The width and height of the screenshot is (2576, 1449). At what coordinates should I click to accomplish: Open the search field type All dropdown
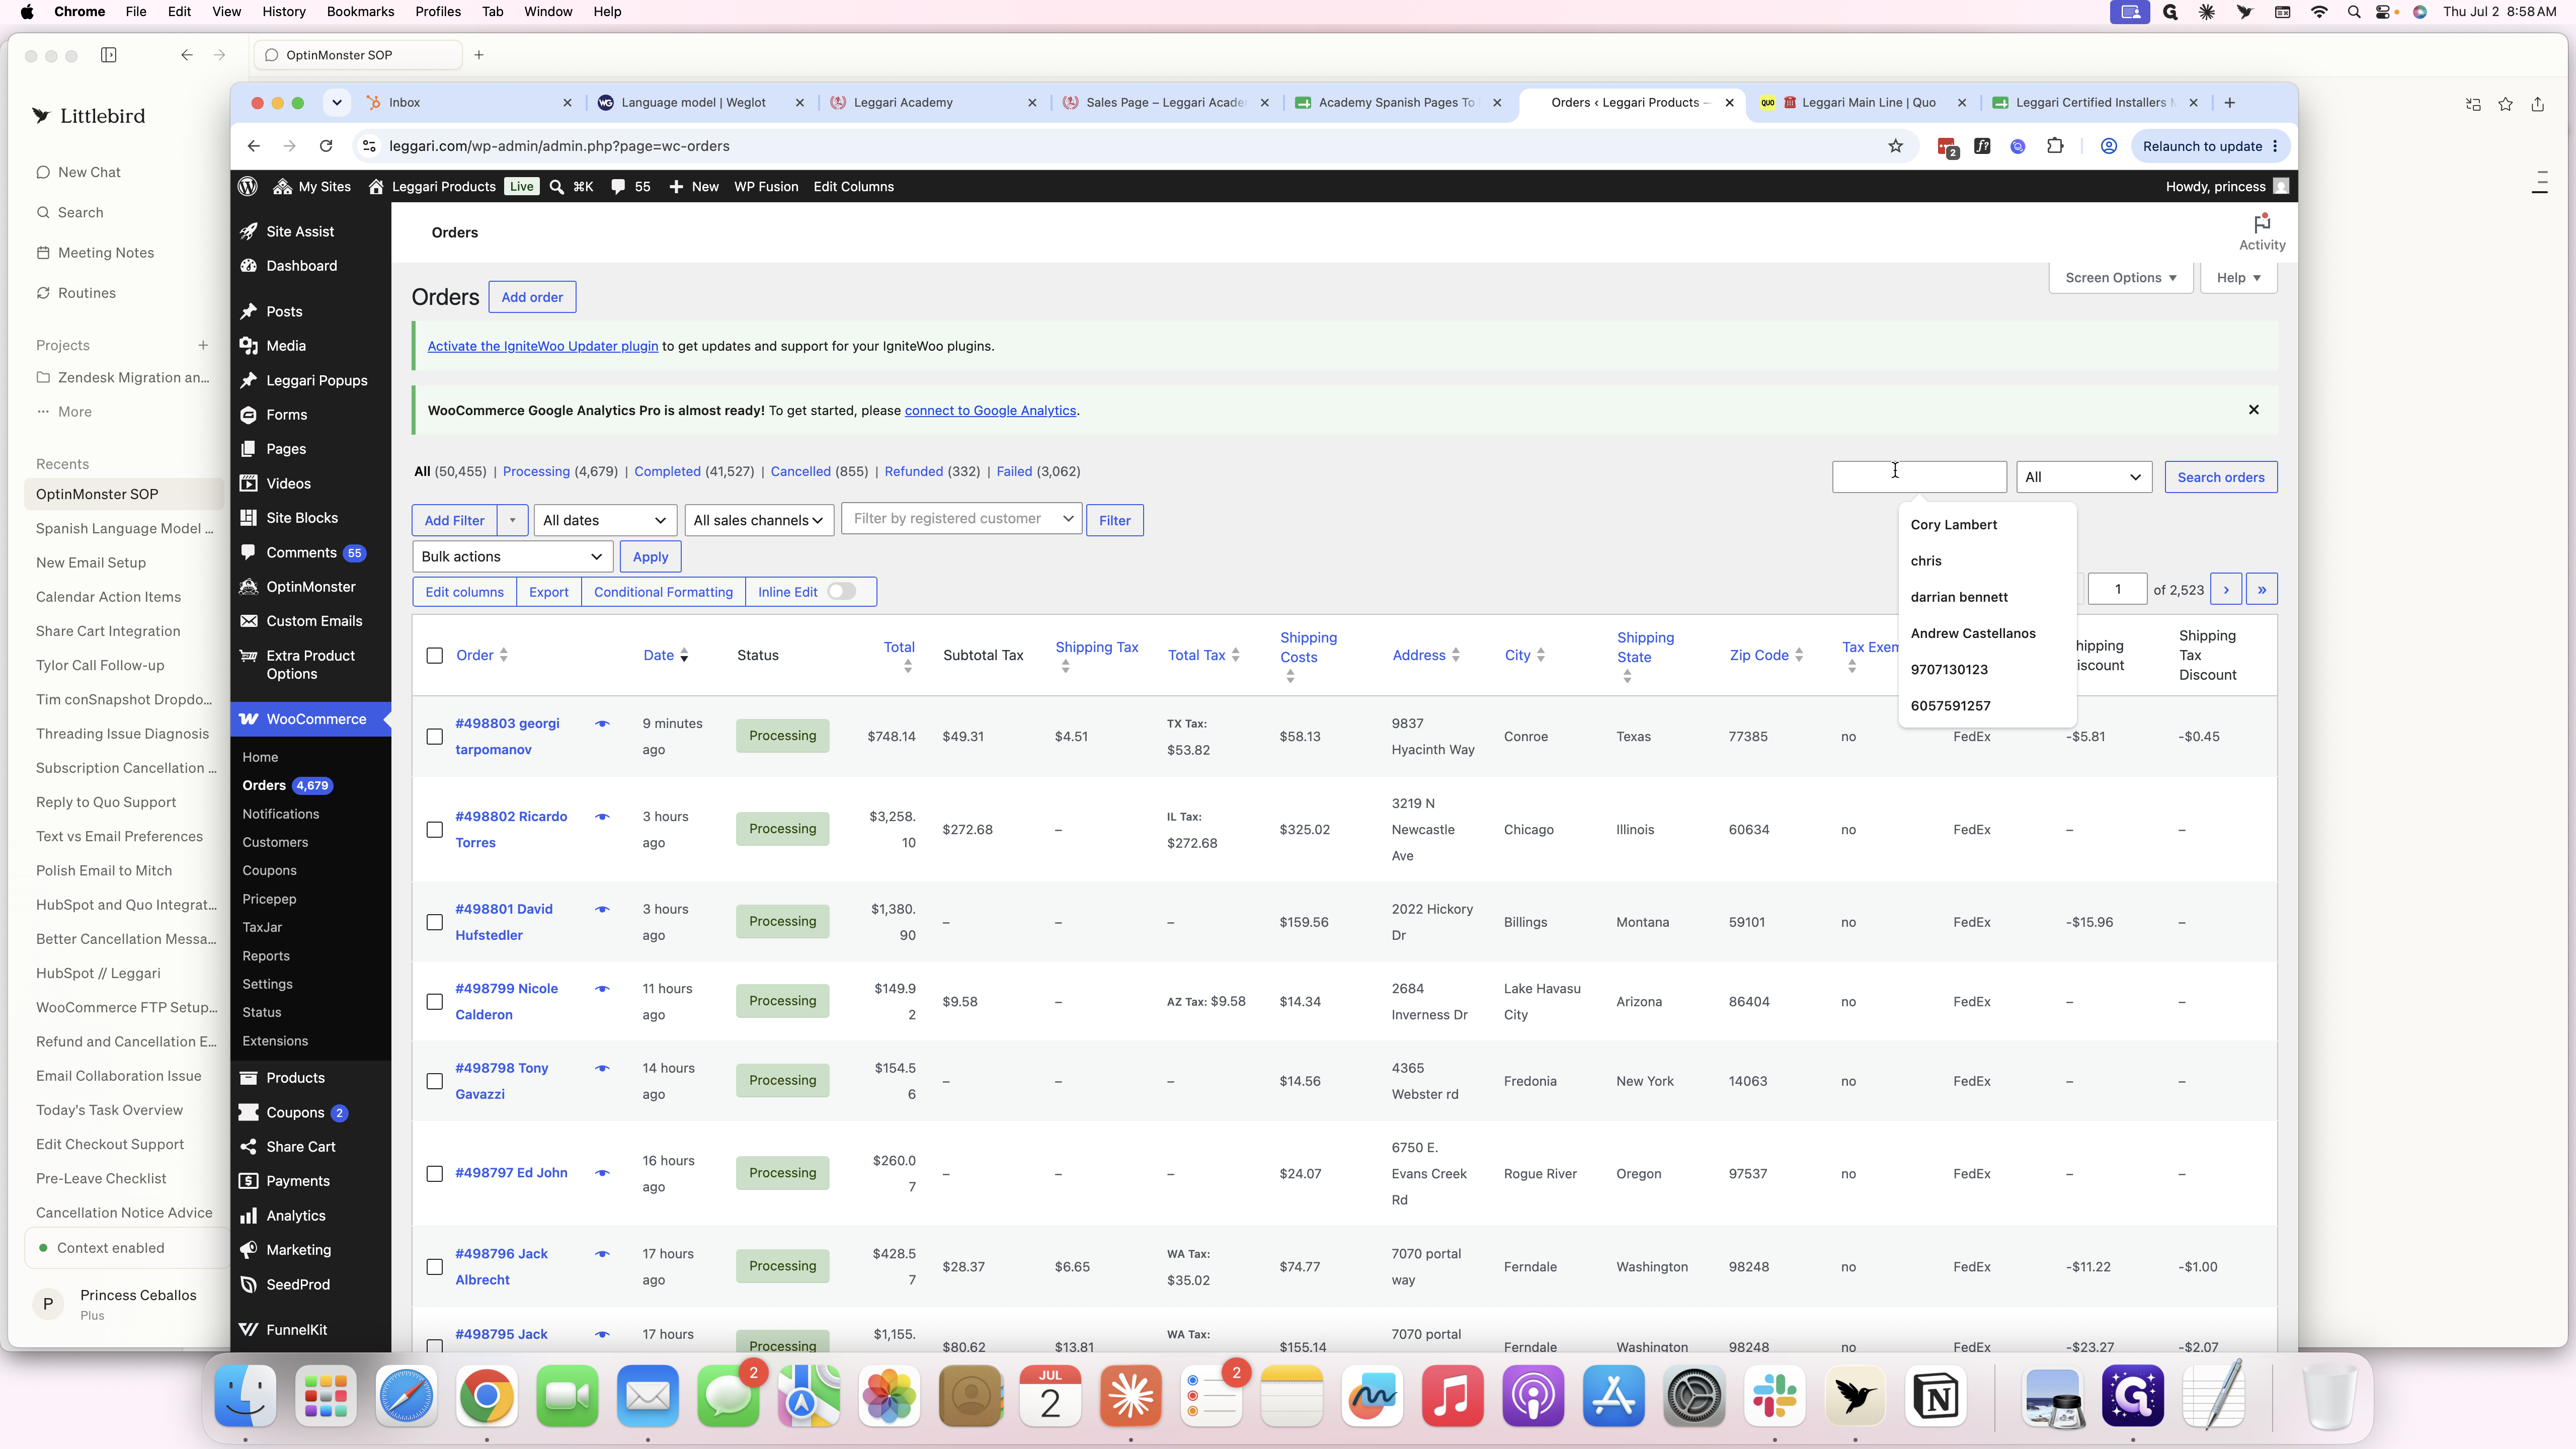click(x=2083, y=477)
